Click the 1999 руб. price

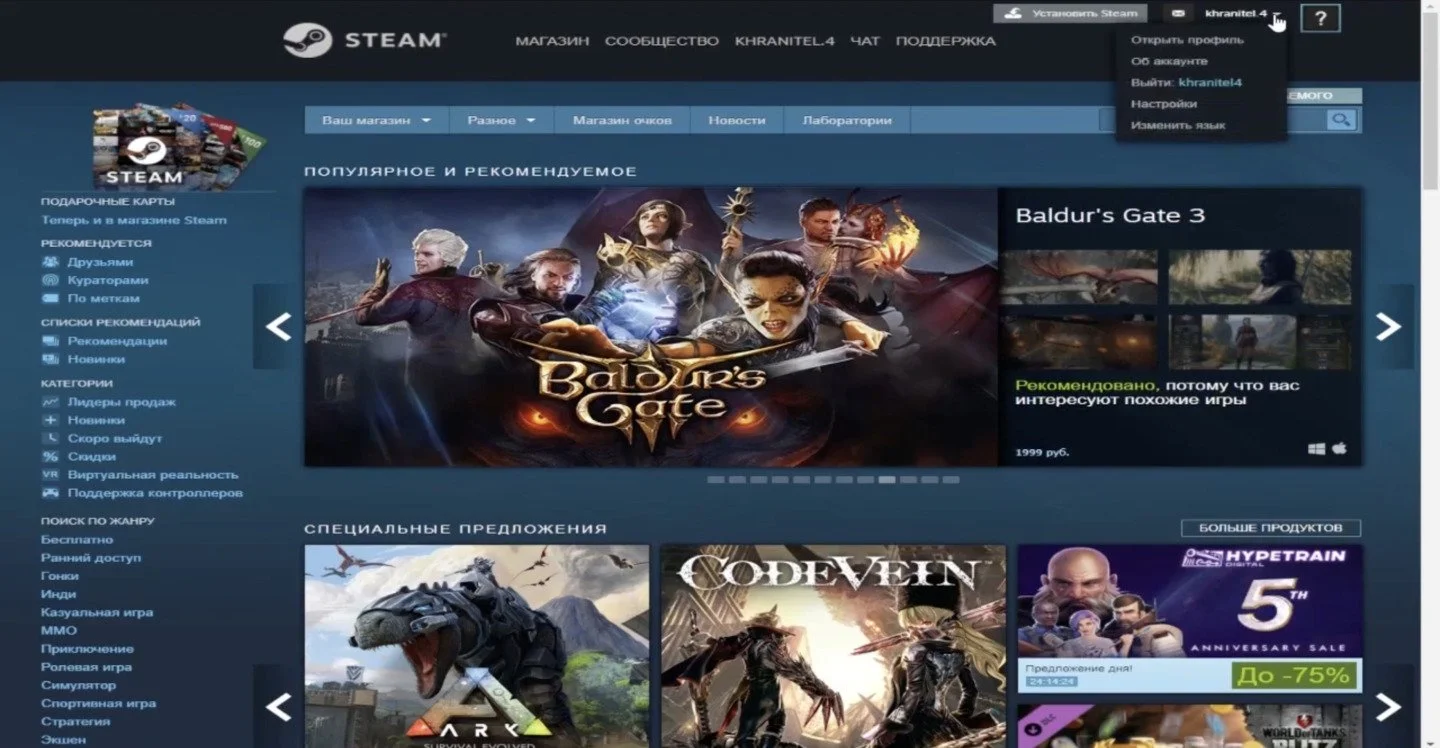pyautogui.click(x=1042, y=452)
